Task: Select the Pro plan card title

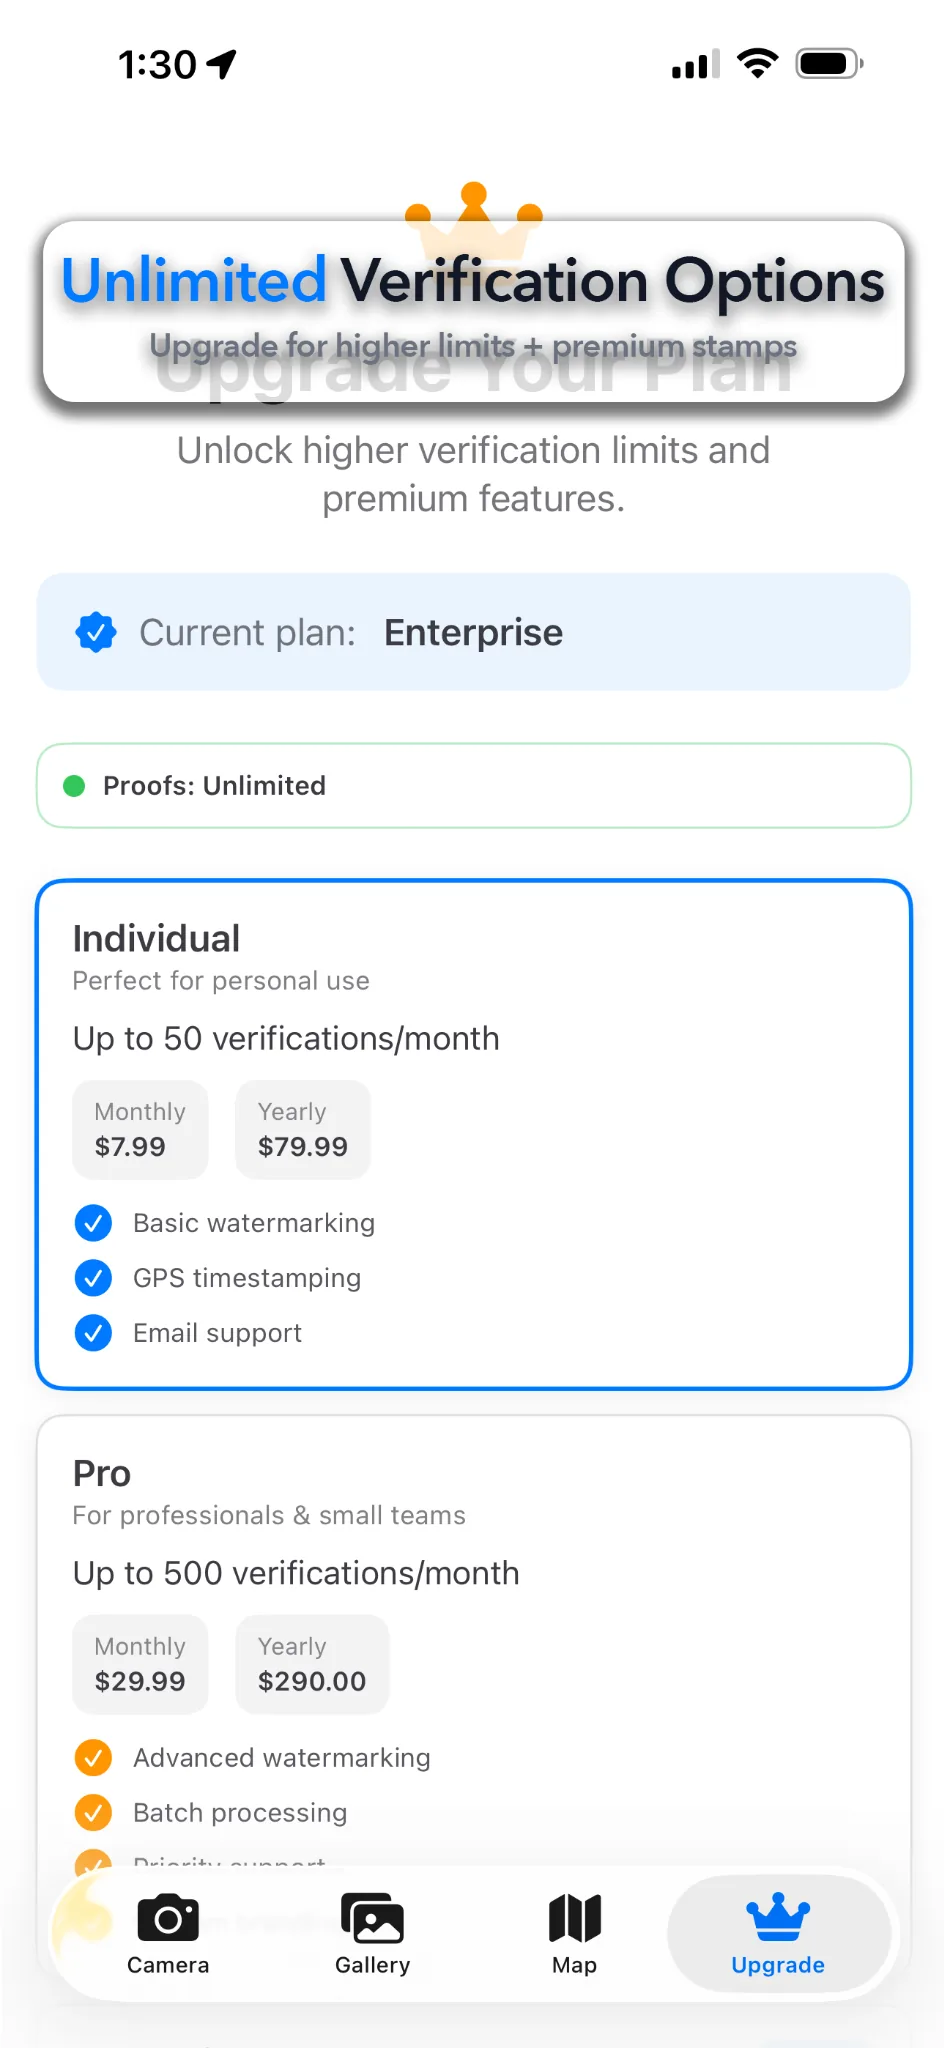Action: coord(102,1473)
